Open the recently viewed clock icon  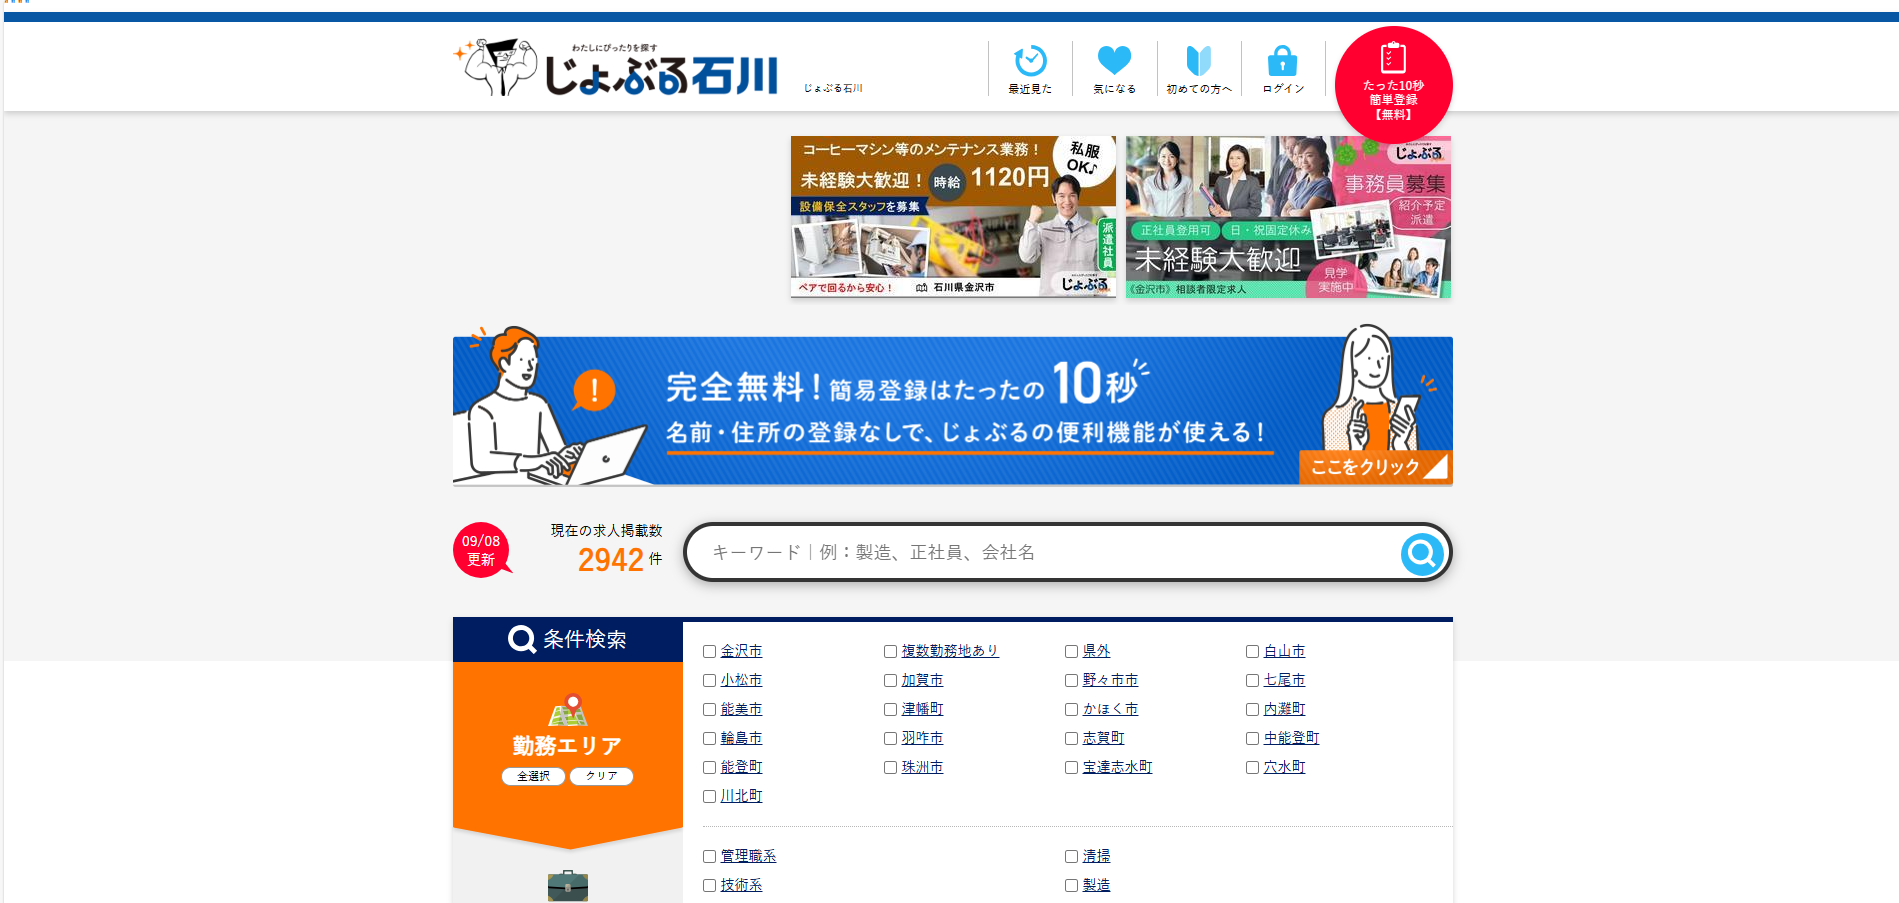click(1030, 62)
